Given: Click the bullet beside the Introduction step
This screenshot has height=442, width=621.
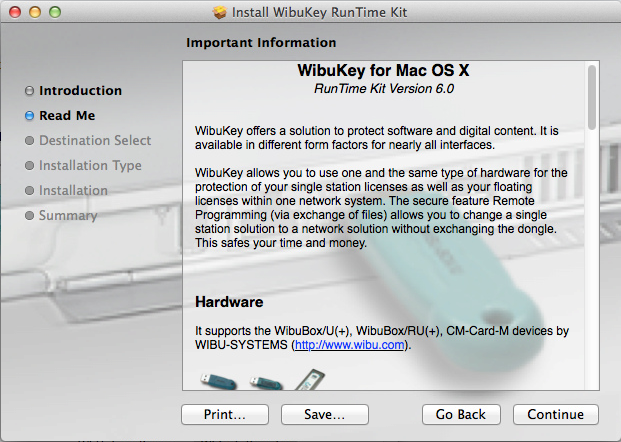Looking at the screenshot, I should 29,91.
